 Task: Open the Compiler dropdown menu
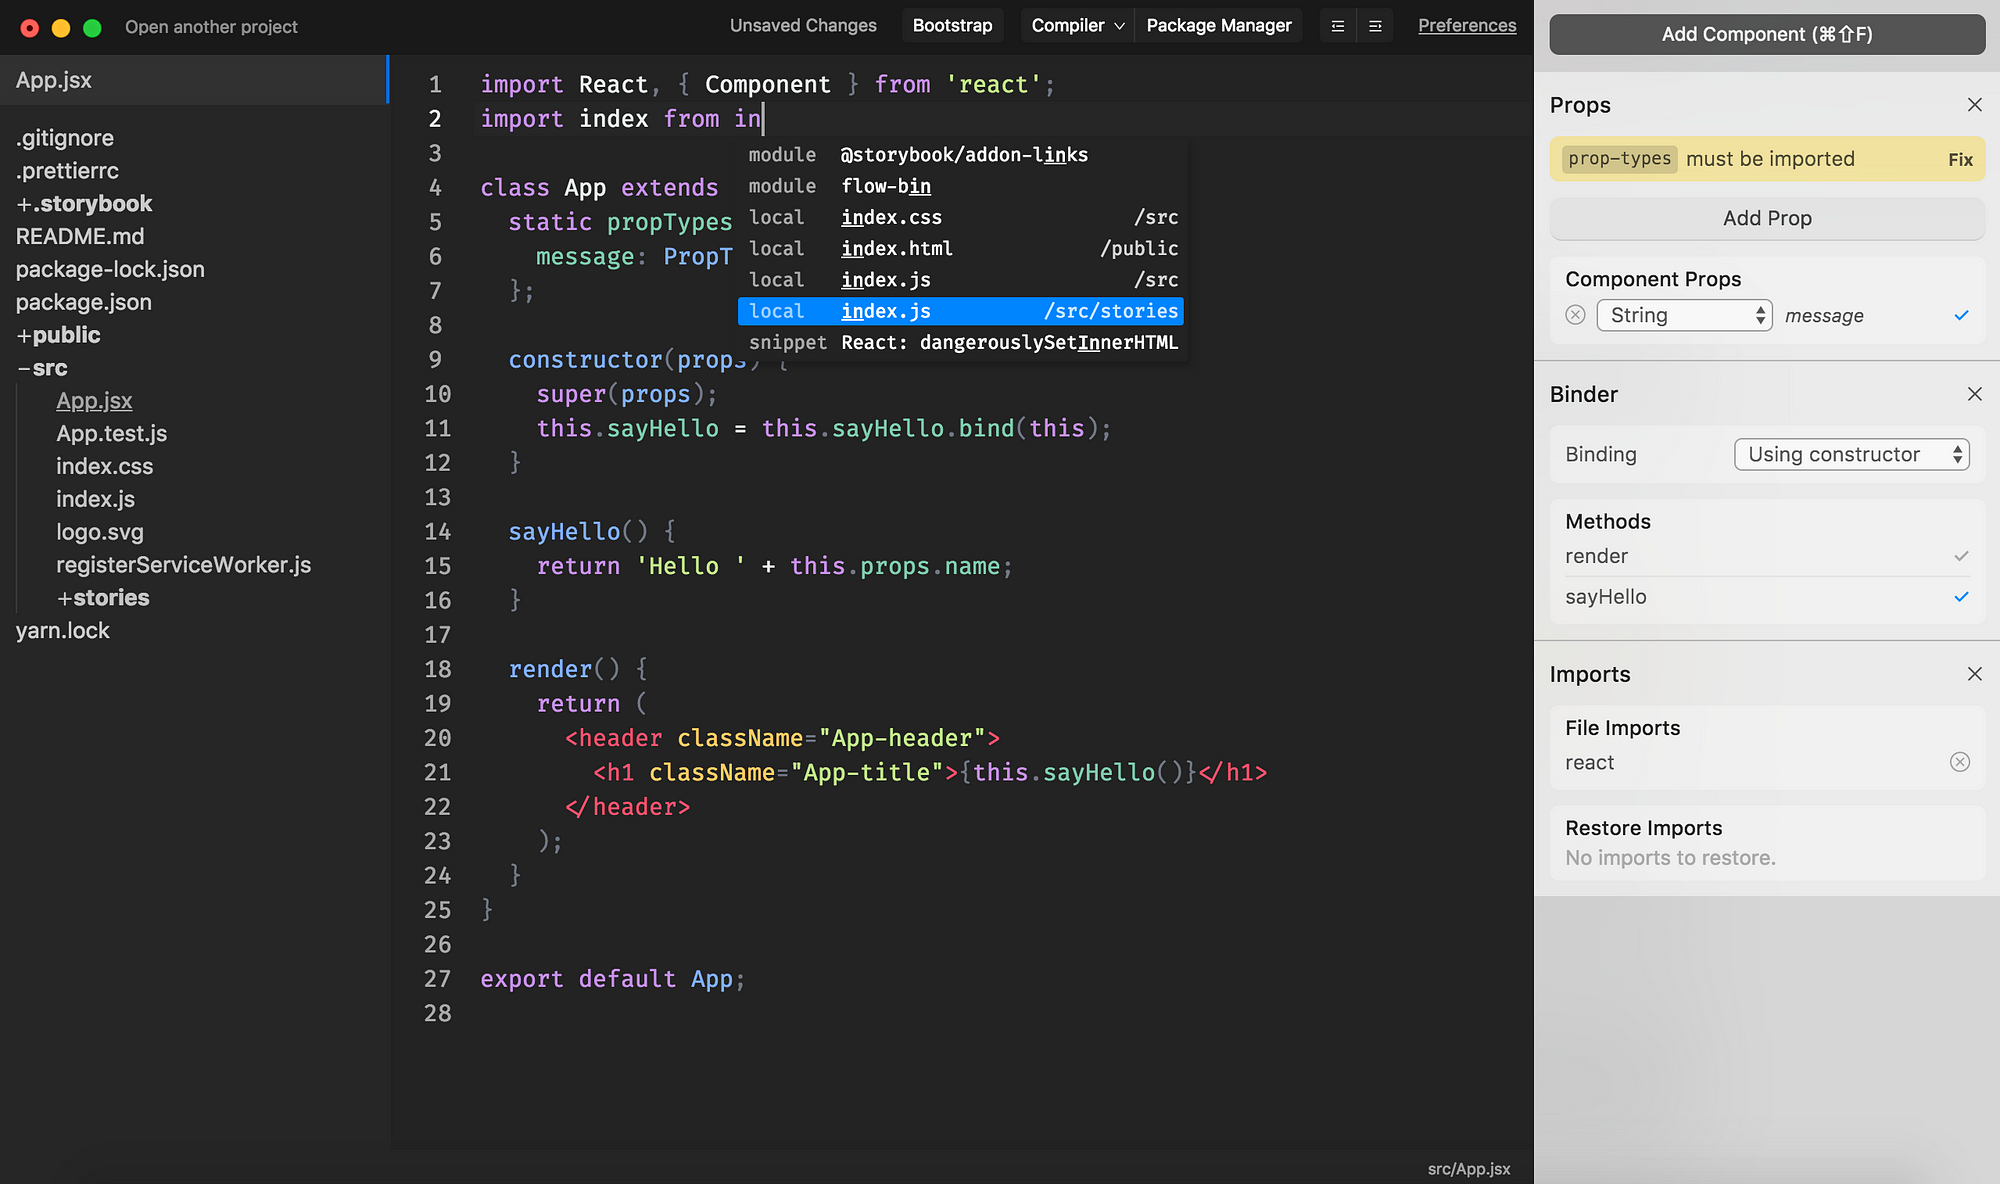[1075, 25]
